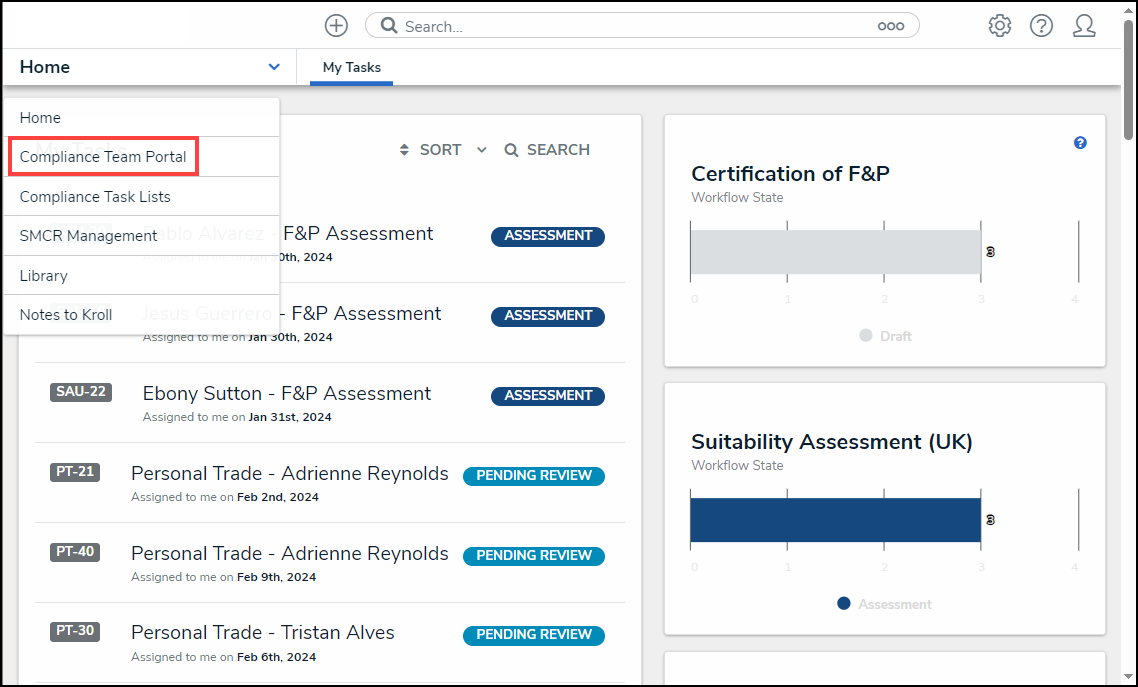Click the magnifier icon in the search bar
This screenshot has height=687, width=1138.
pos(390,25)
